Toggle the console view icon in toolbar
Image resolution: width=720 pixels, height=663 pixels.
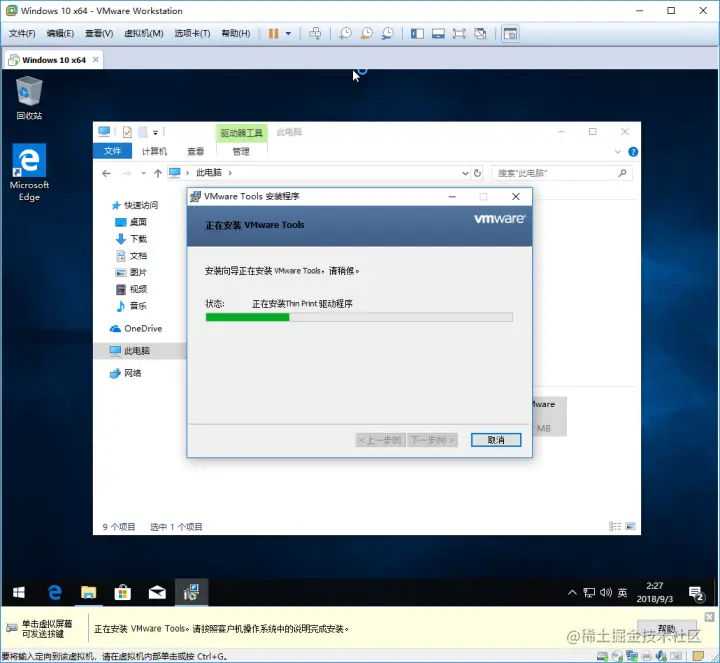pyautogui.click(x=510, y=34)
